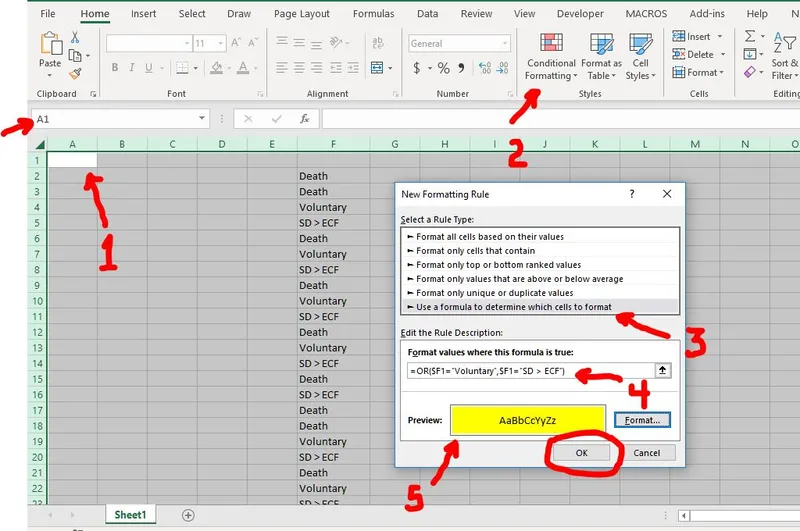Apply the Font Color button
The height and width of the screenshot is (531, 800).
point(243,67)
